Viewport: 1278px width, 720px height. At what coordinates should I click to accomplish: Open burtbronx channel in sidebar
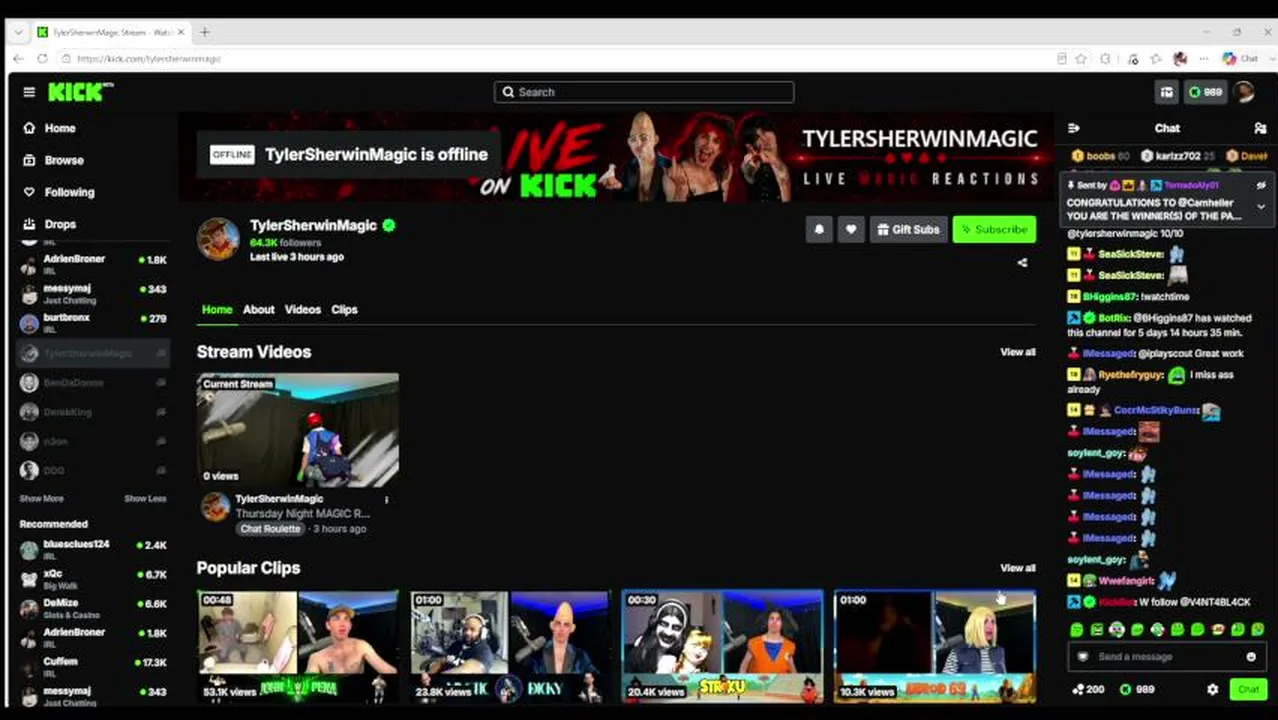point(93,323)
